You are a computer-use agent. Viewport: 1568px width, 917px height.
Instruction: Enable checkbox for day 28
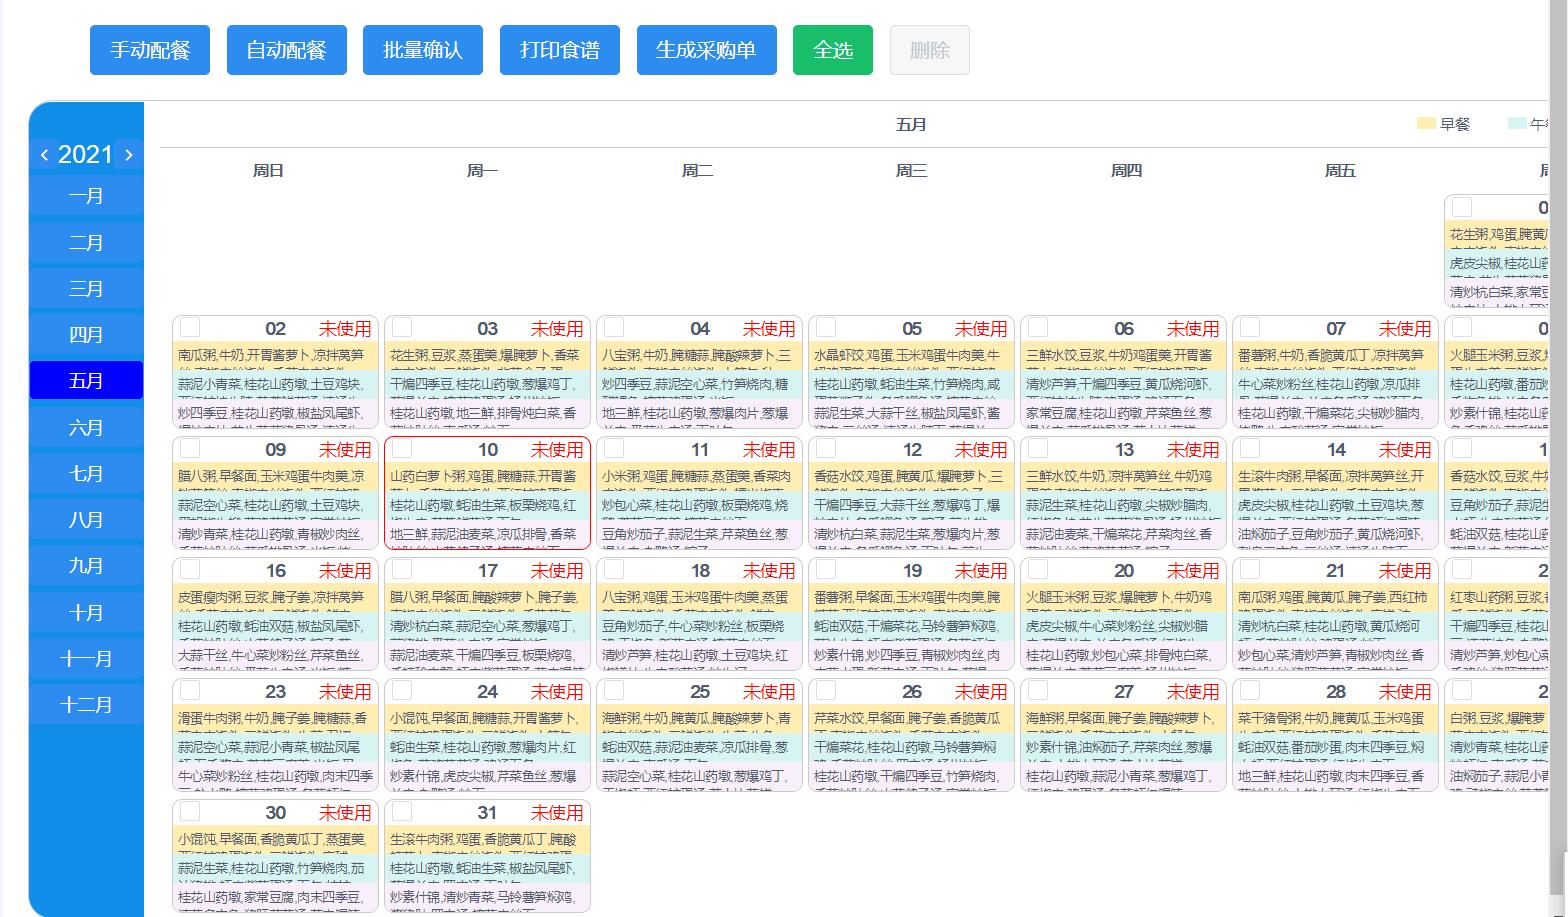tap(1250, 690)
